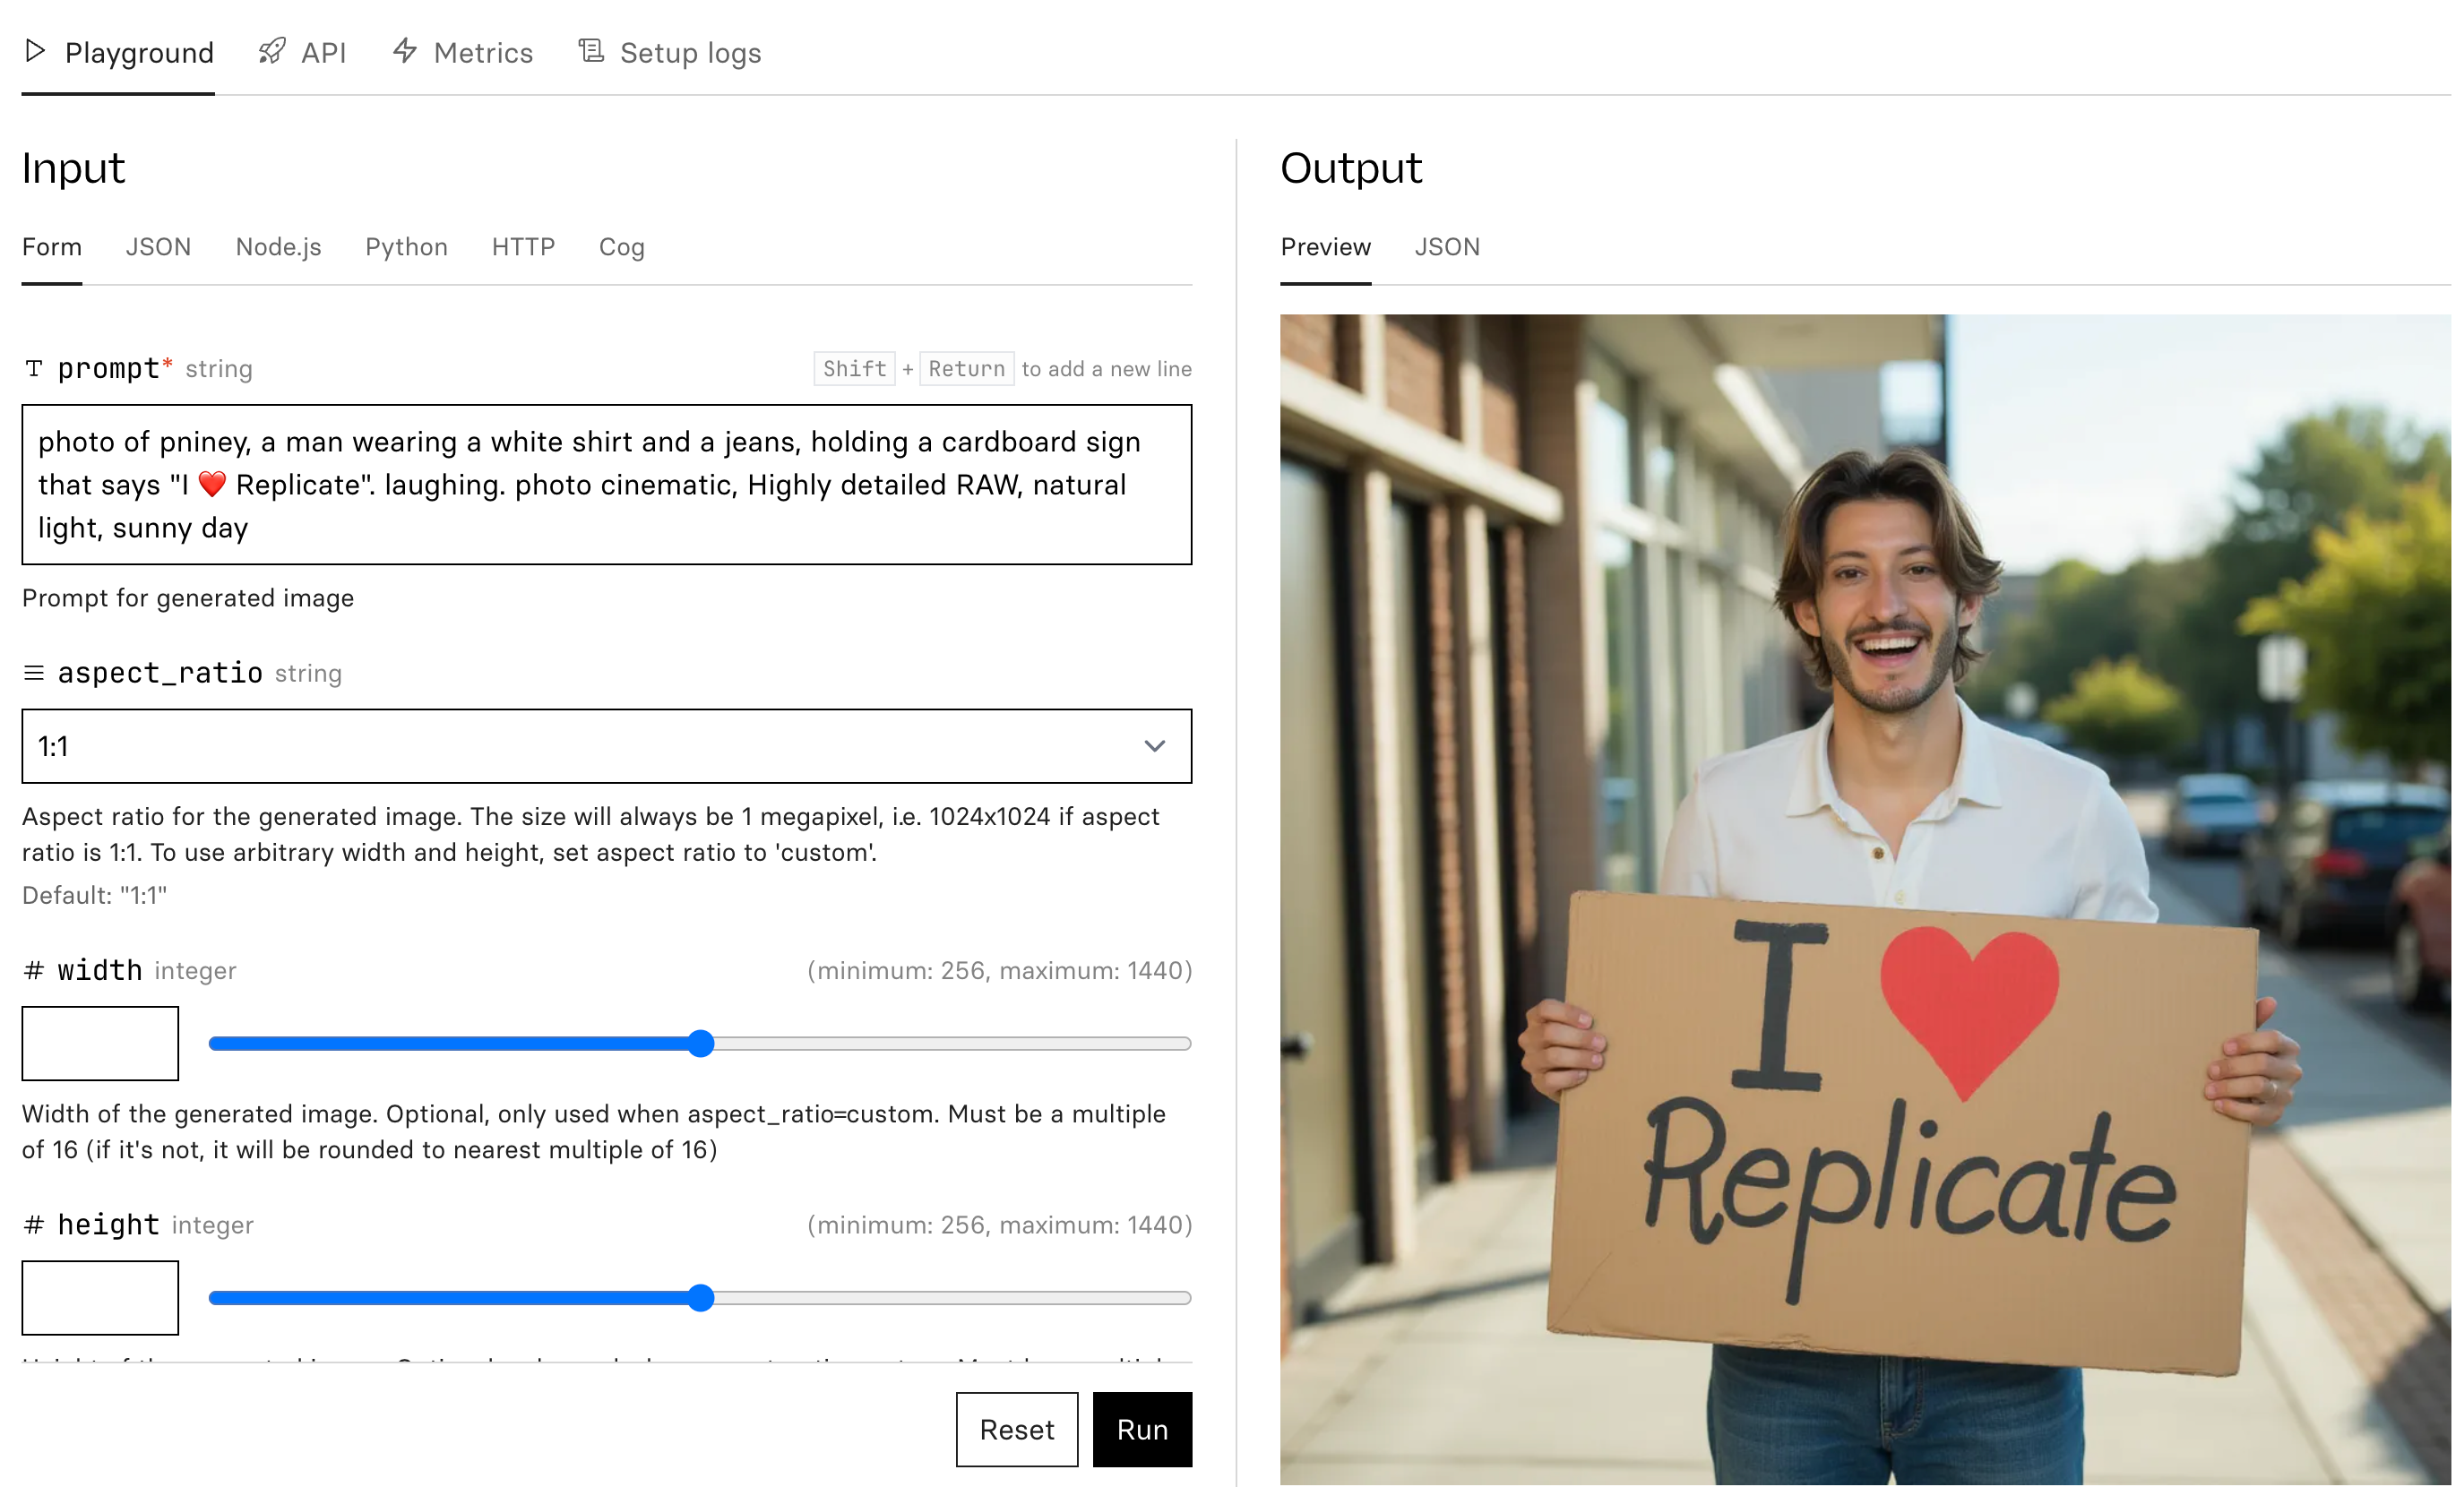Click the generated output image preview
Screen dimensions: 2464x1487
(x=1864, y=899)
